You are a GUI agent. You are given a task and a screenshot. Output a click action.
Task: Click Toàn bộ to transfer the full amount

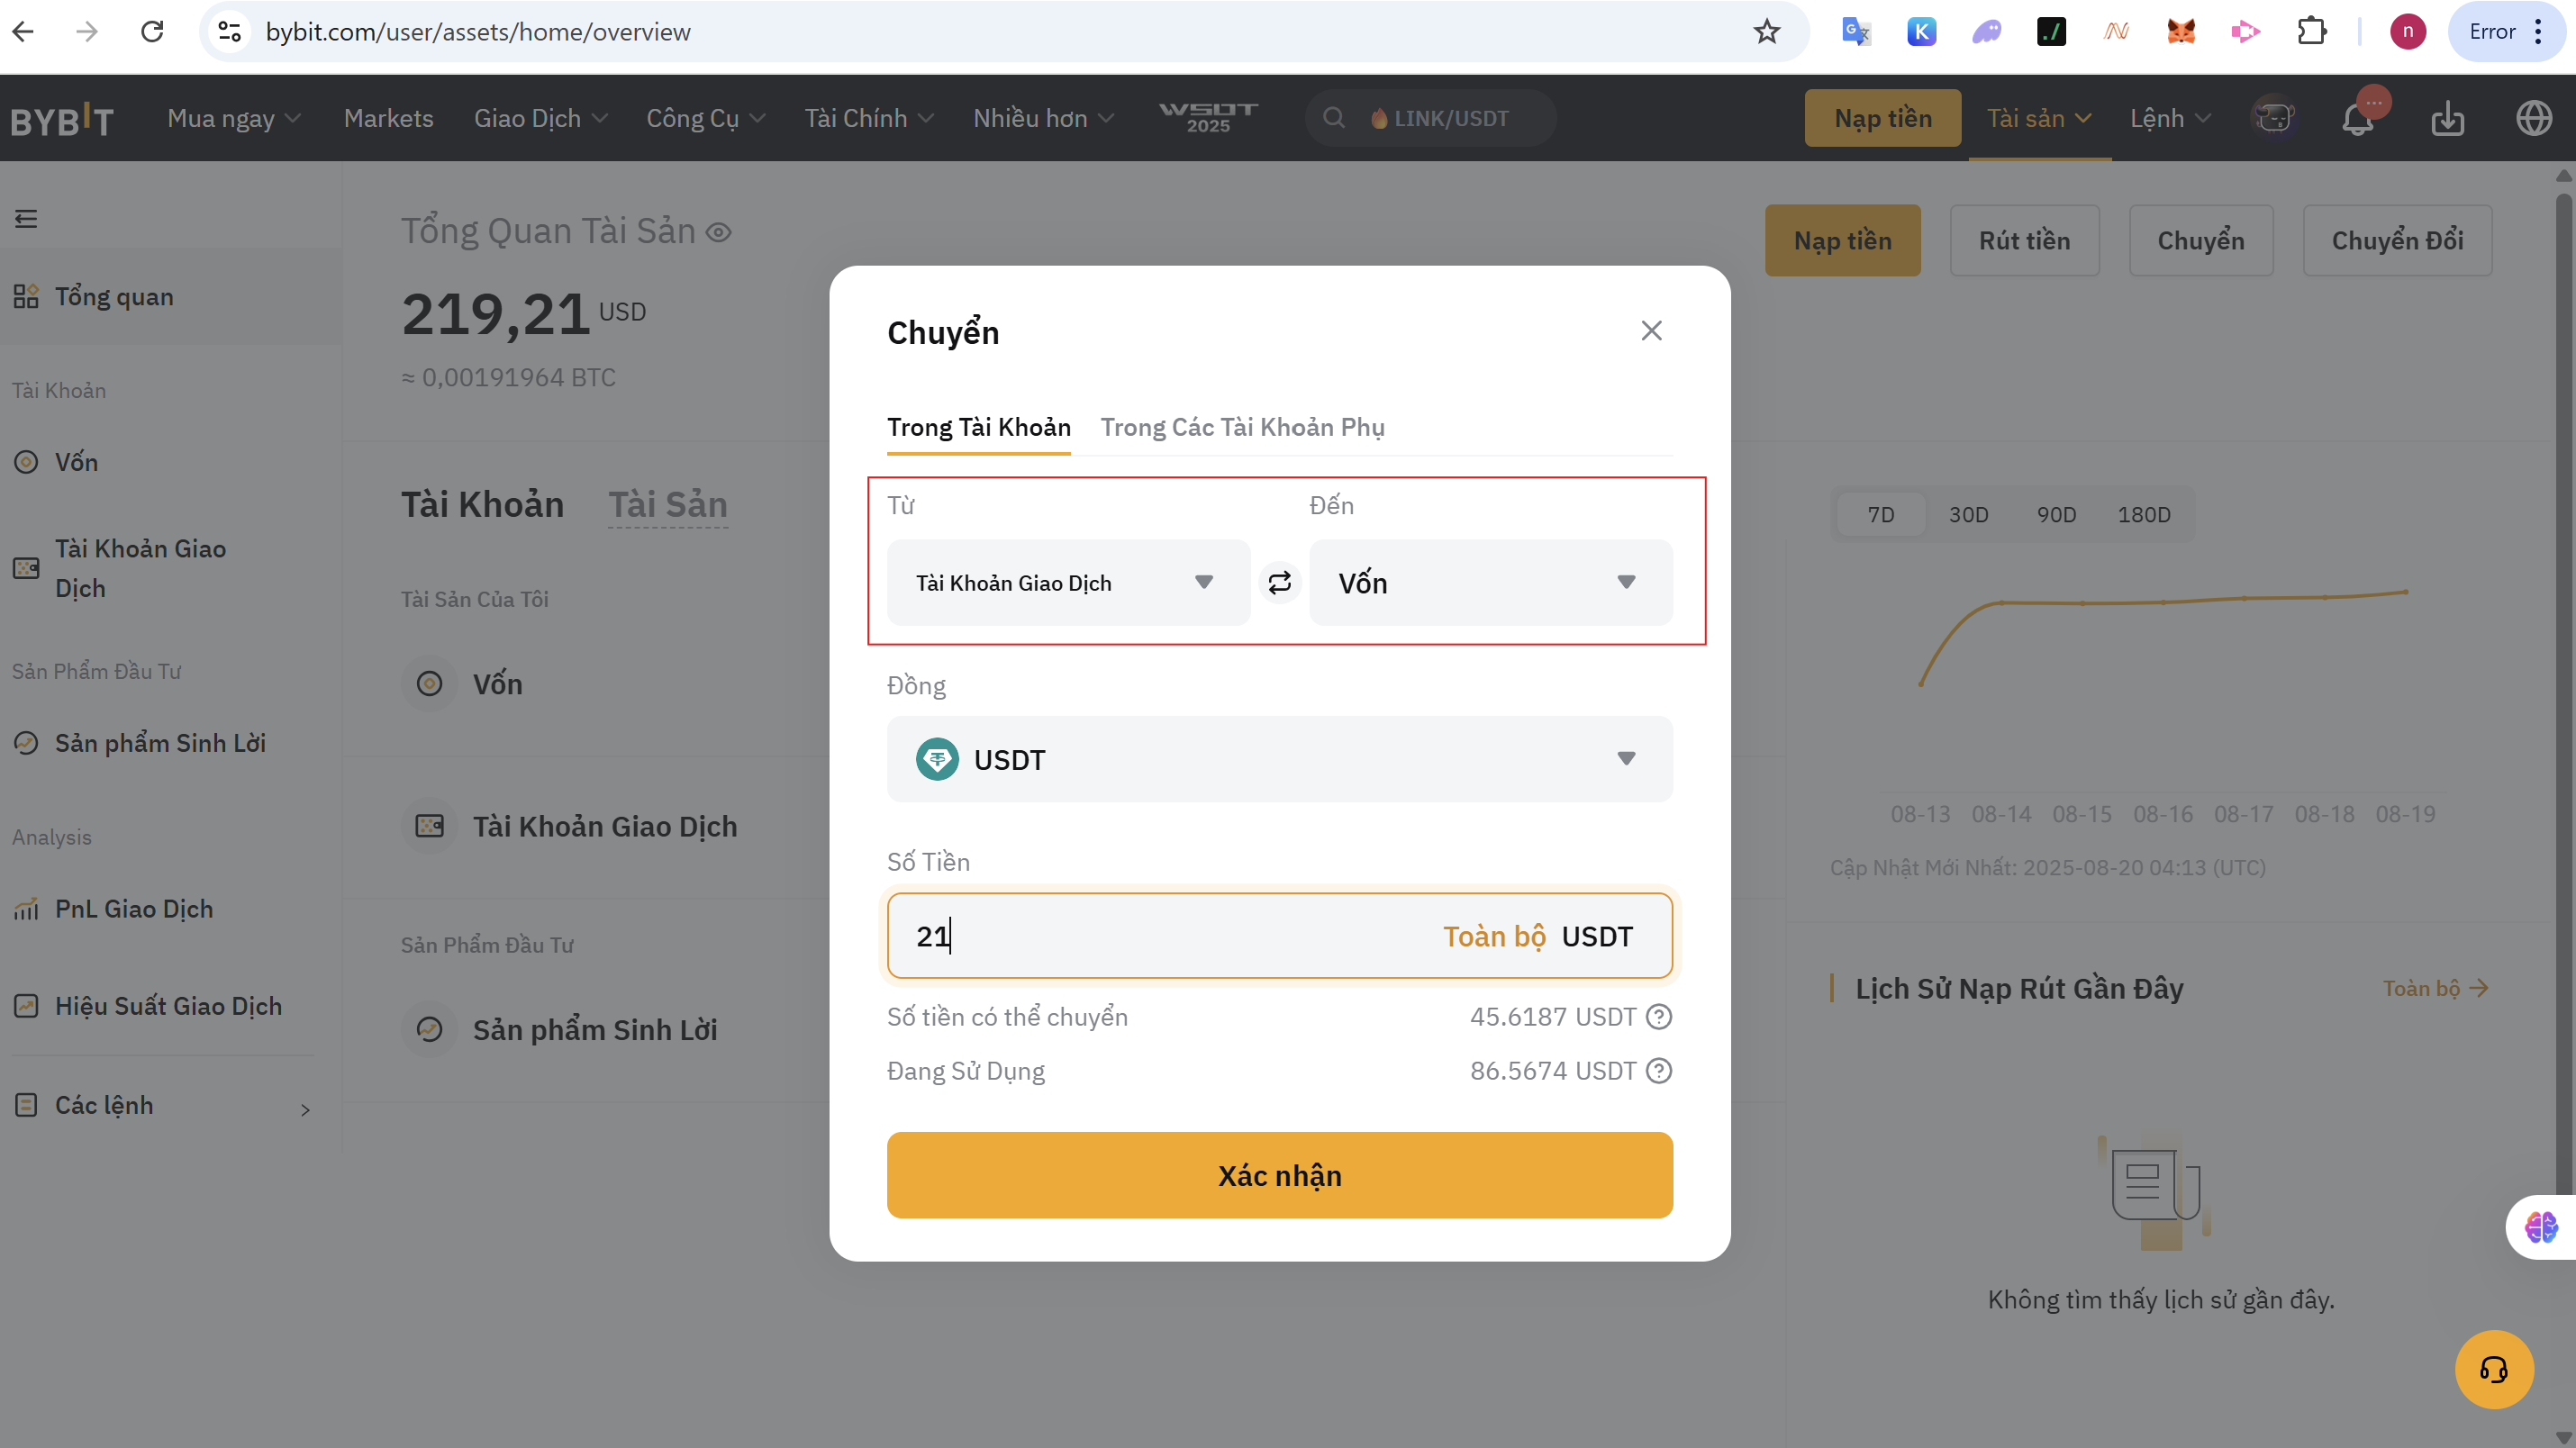point(1493,936)
